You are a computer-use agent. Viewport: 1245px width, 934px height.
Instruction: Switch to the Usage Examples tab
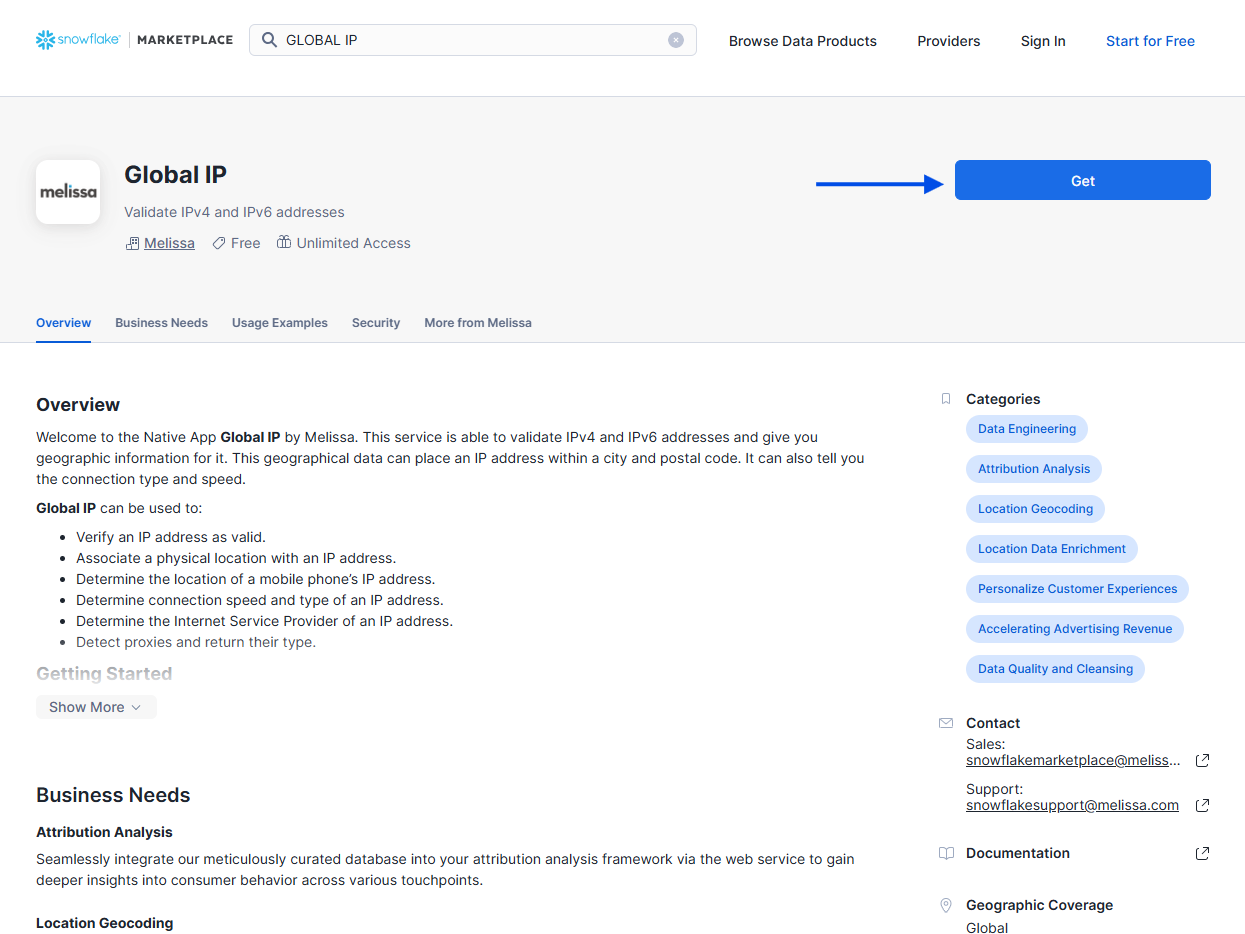(x=280, y=323)
